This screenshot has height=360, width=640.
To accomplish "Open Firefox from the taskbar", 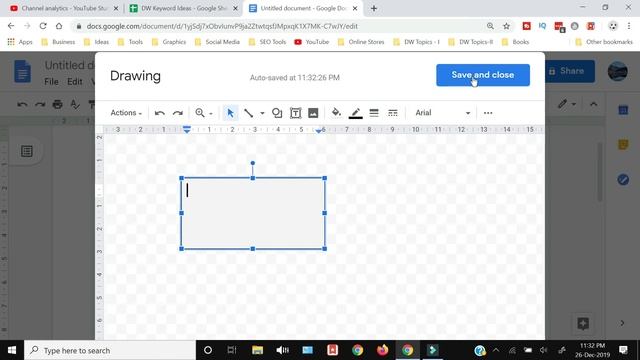I will pos(382,350).
